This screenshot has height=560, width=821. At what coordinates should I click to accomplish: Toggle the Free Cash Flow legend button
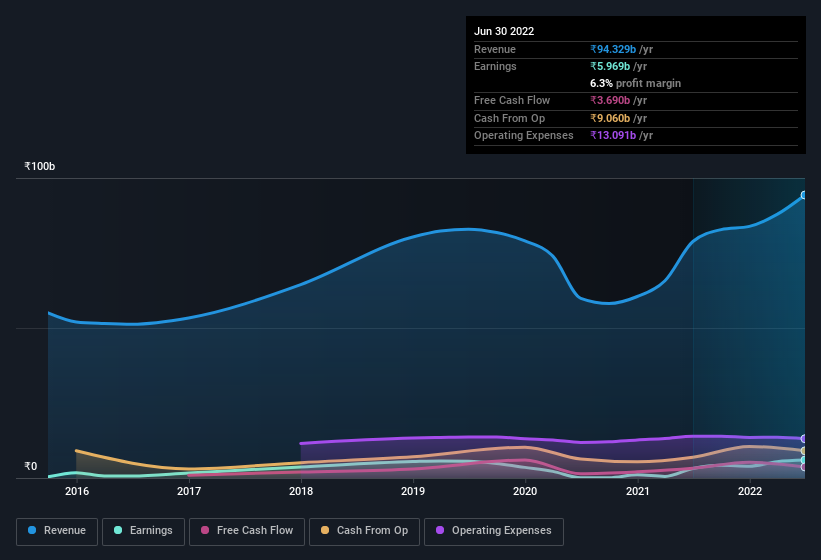coord(247,531)
